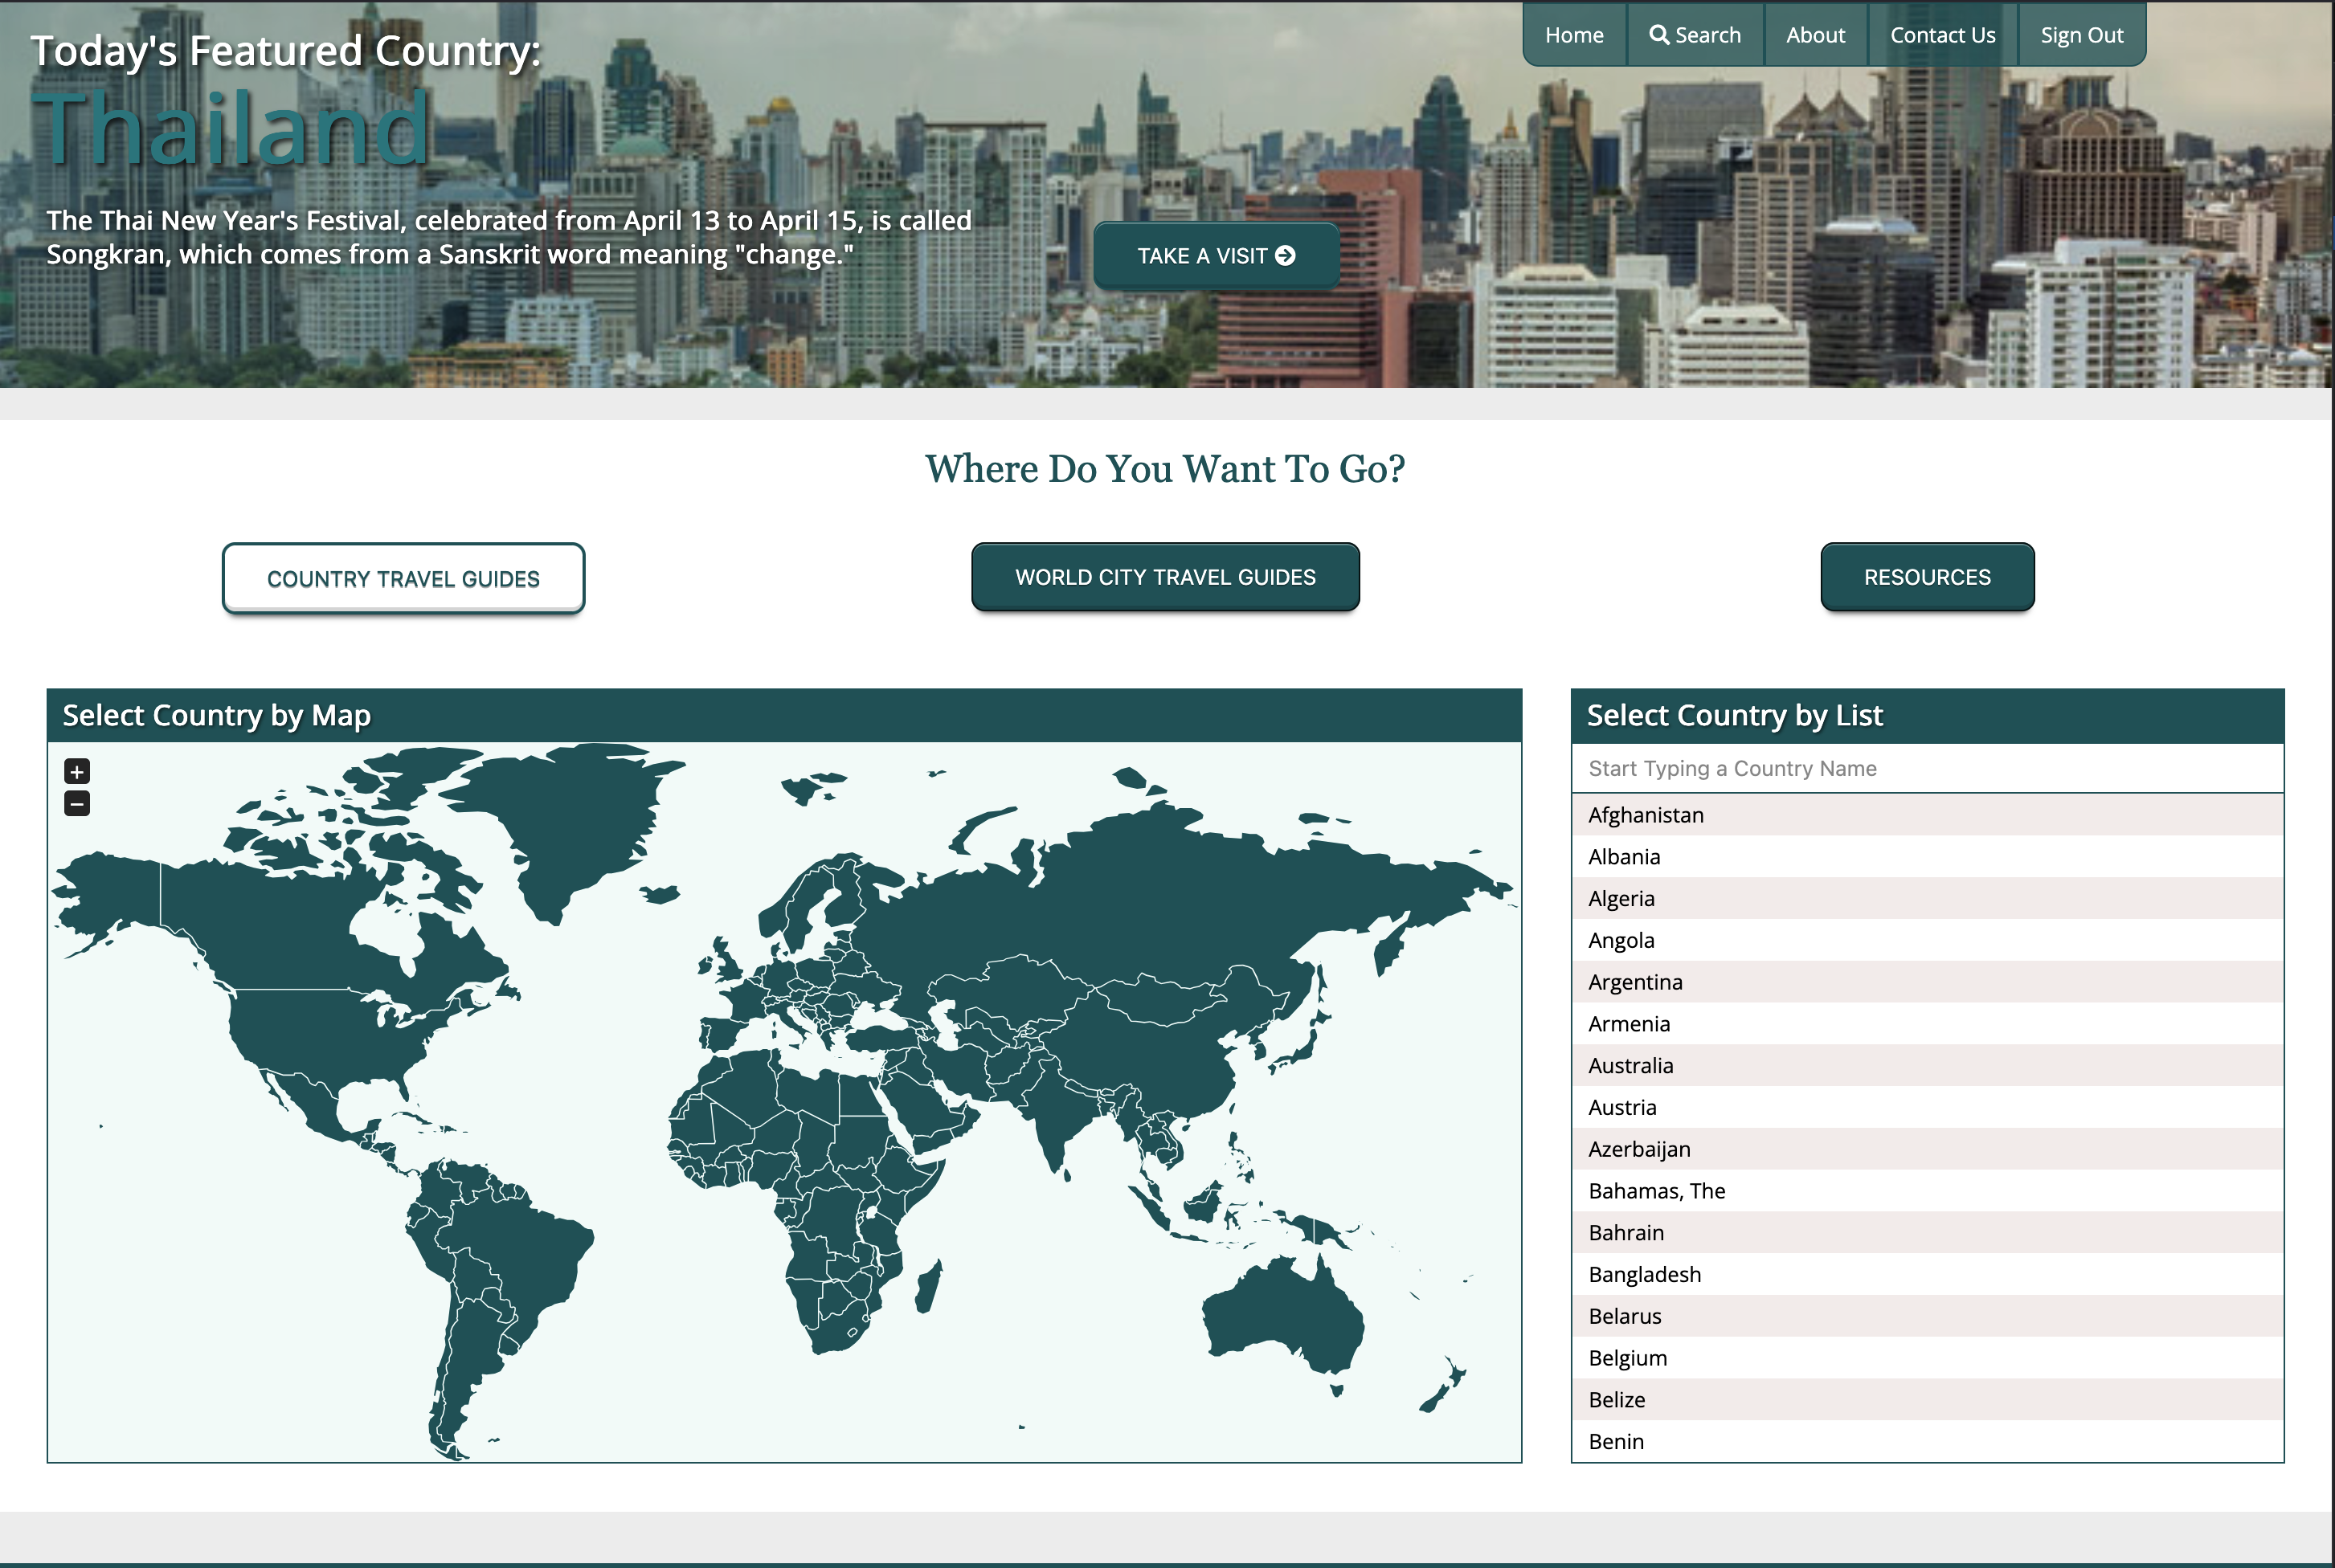This screenshot has height=1568, width=2335.
Task: Click Canada on the world map
Action: [300, 930]
